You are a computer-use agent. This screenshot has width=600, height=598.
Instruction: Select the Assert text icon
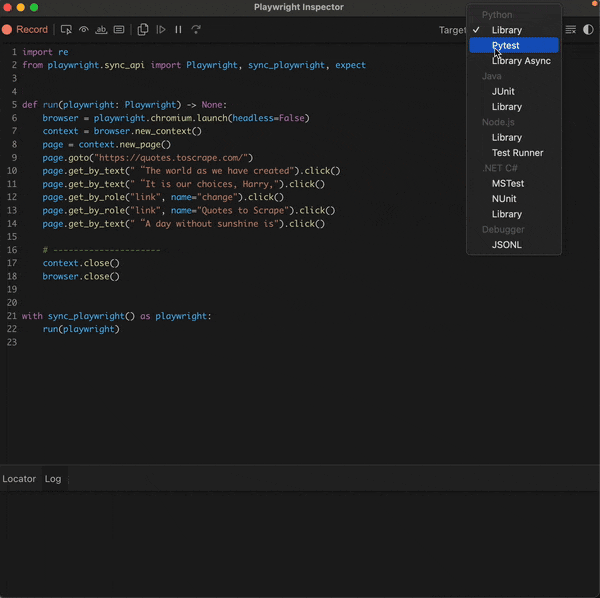(x=101, y=29)
